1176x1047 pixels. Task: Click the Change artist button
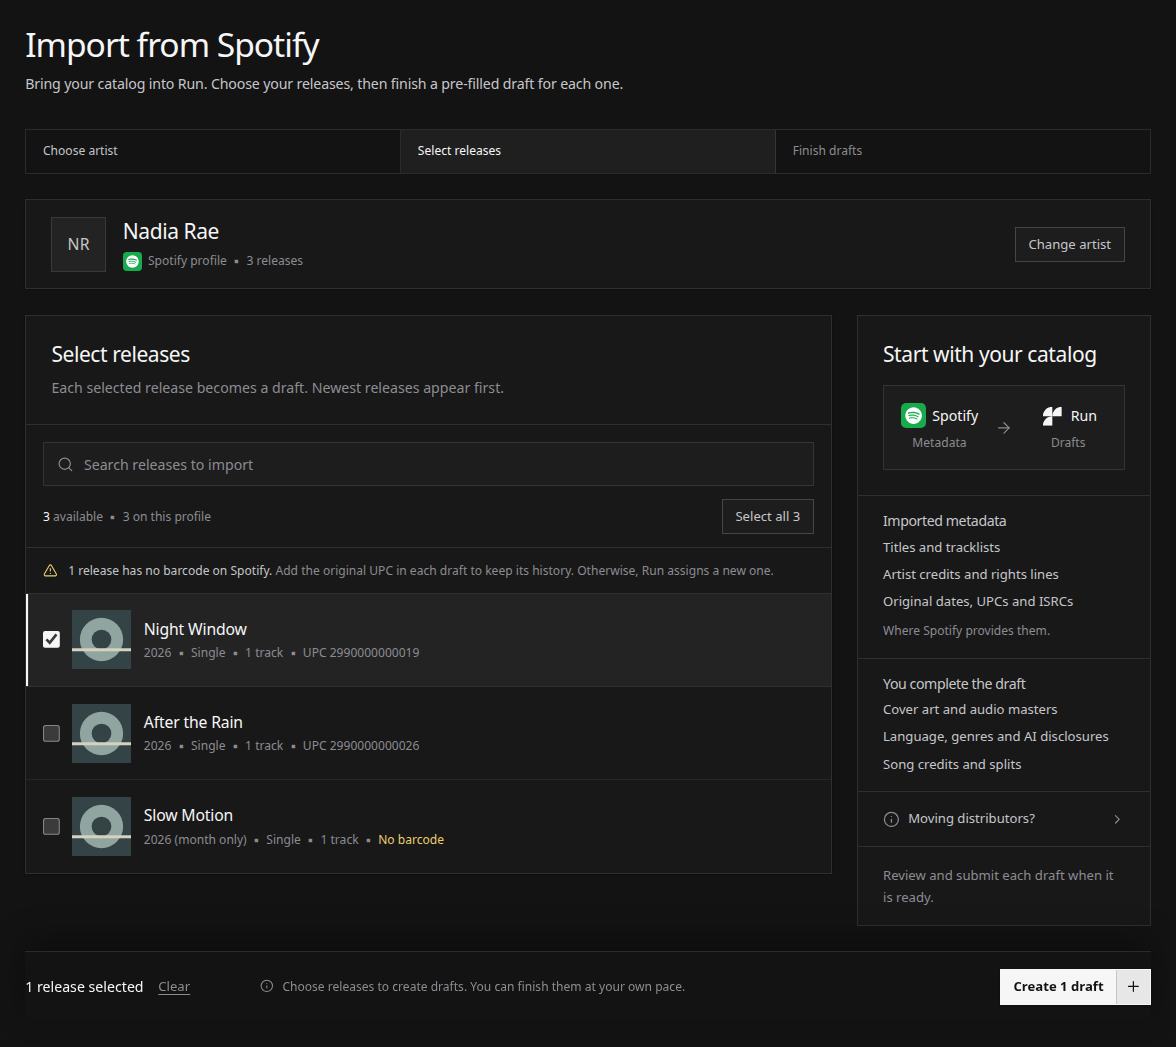coord(1070,244)
